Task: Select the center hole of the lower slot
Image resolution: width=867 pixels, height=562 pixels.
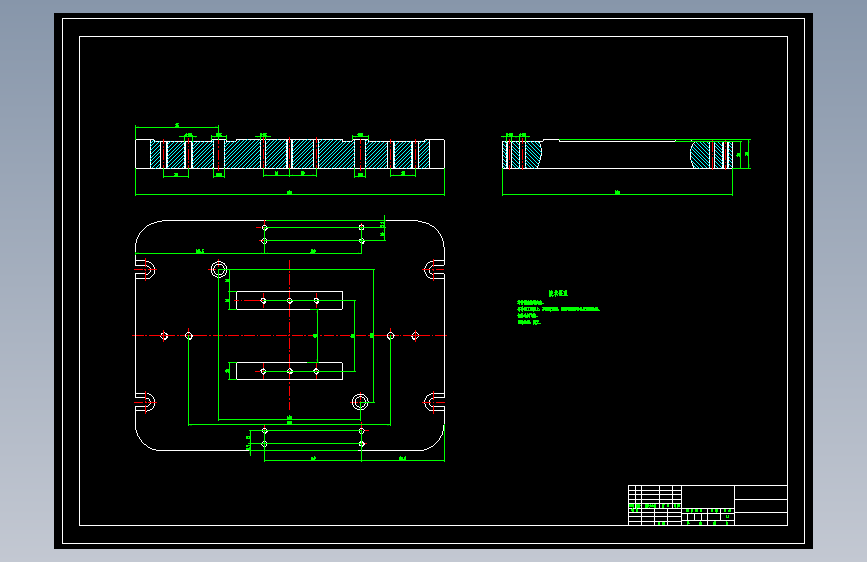Action: (x=290, y=371)
